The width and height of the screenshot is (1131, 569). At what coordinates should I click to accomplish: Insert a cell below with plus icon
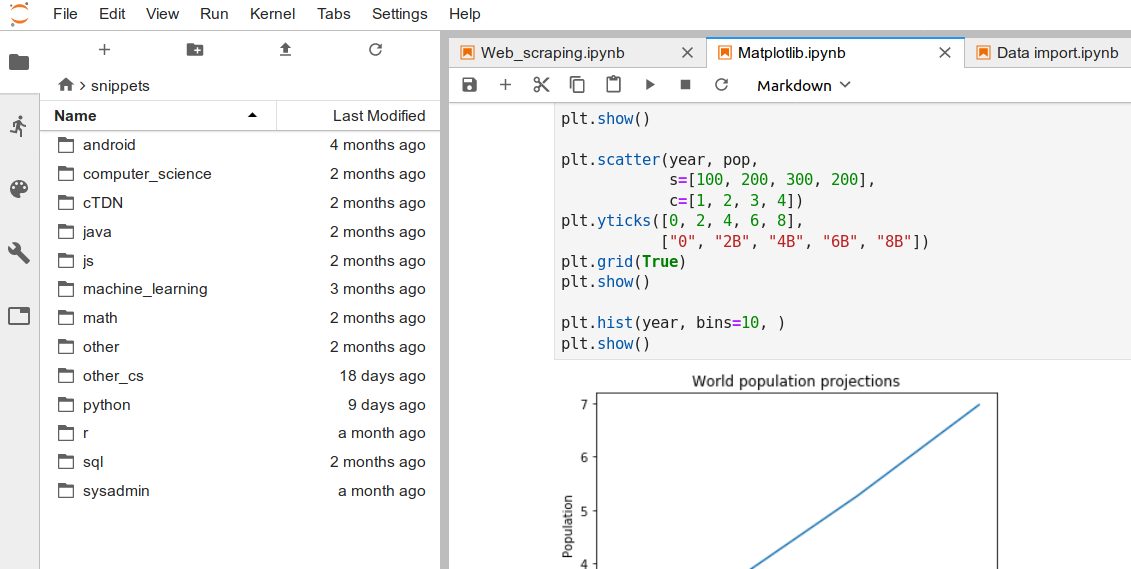(x=505, y=85)
